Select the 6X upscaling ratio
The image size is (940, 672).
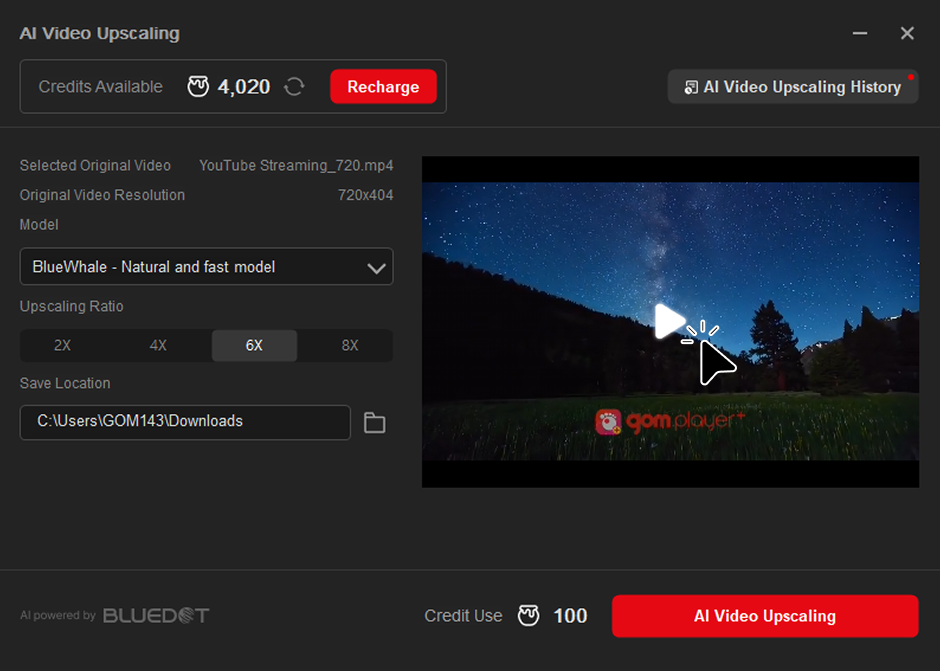(254, 346)
